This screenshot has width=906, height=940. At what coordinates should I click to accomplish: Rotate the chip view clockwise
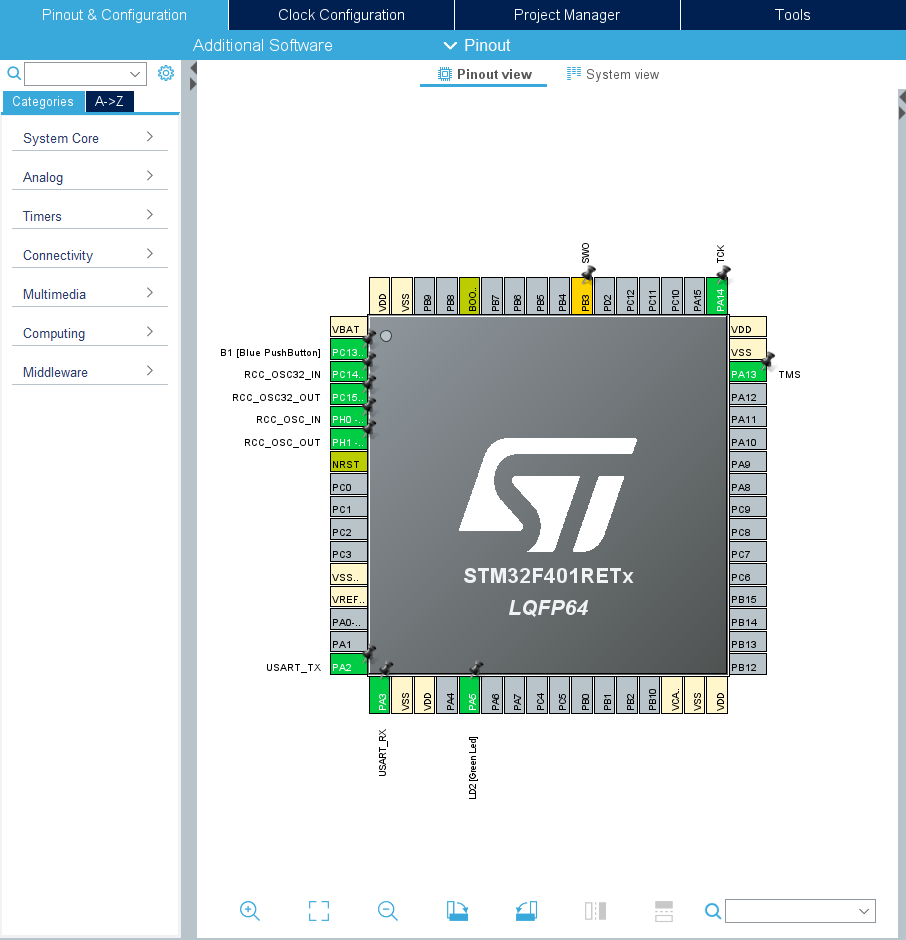coord(457,910)
